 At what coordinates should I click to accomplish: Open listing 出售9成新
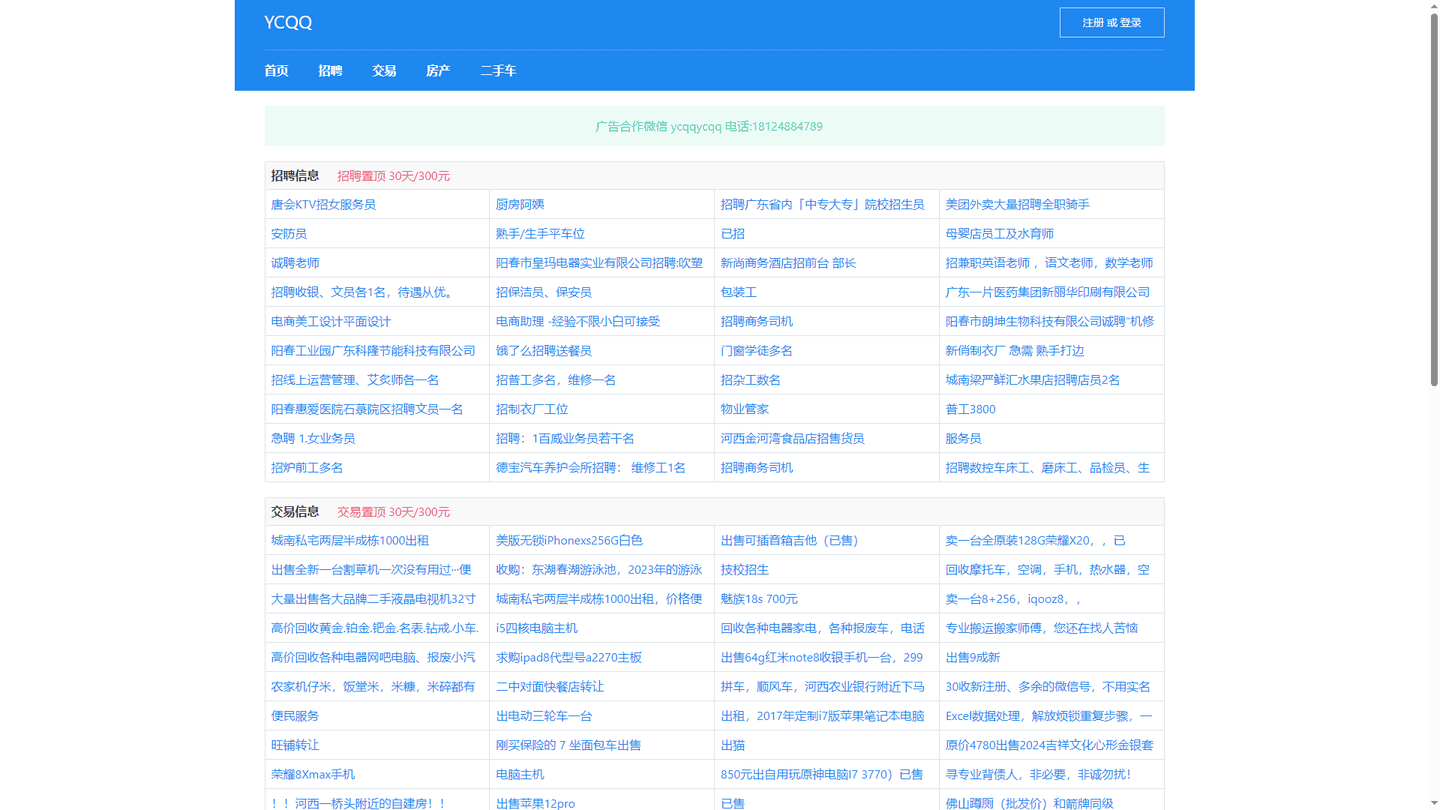[x=973, y=657]
